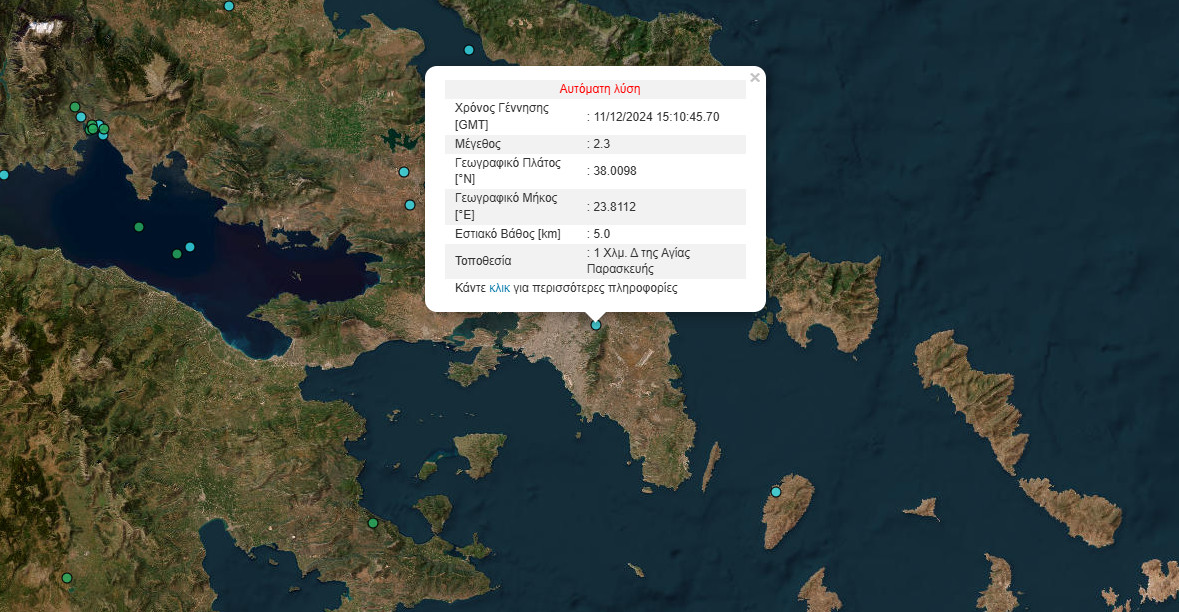Select the cyan marker at the map's left edge
Screen dimensions: 1179x612
[x=4, y=175]
